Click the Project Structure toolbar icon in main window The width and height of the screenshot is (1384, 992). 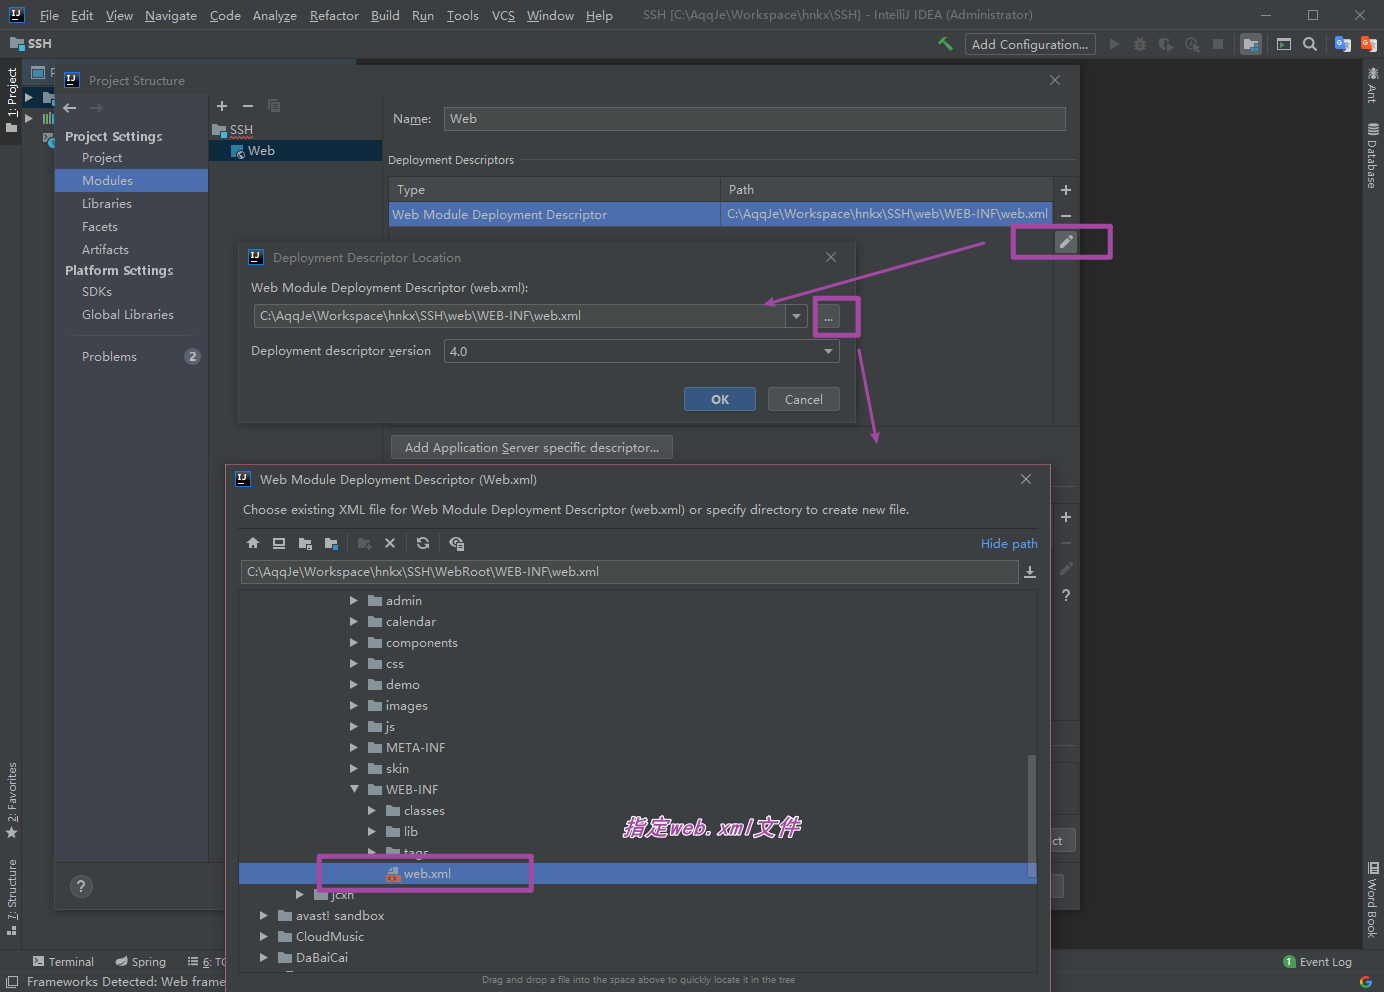[1251, 44]
